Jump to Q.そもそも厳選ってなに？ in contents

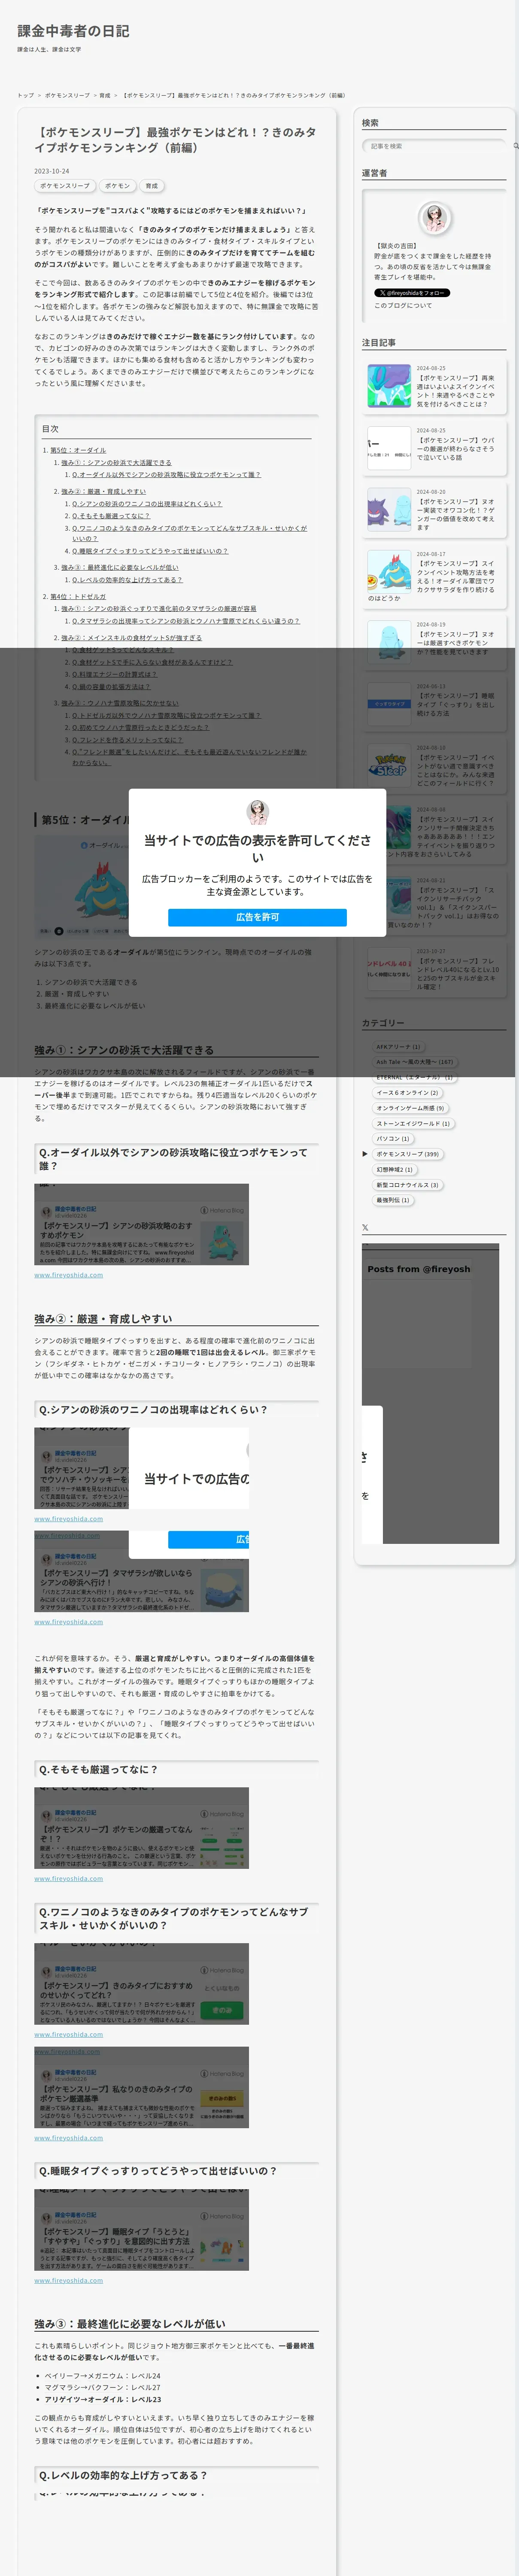click(111, 516)
